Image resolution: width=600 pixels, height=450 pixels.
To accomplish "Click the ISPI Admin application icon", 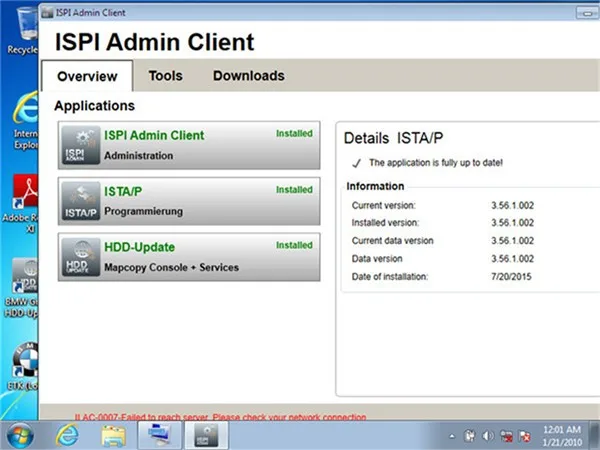I will tap(81, 145).
